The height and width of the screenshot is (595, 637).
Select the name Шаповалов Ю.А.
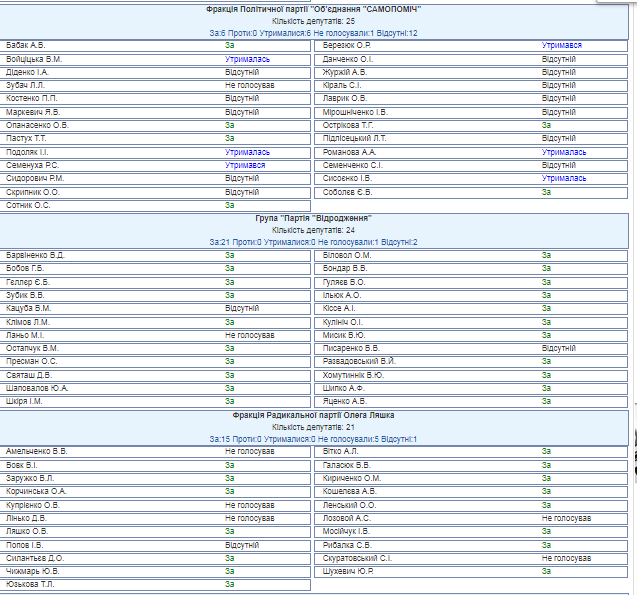pyautogui.click(x=37, y=388)
